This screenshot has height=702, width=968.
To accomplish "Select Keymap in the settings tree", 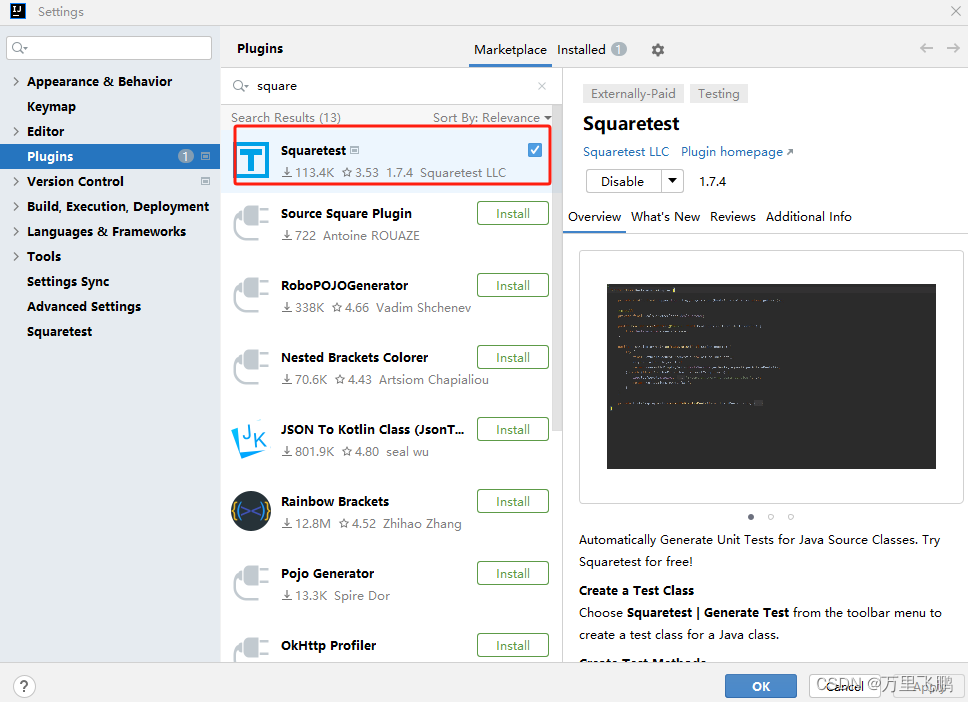I will point(51,106).
